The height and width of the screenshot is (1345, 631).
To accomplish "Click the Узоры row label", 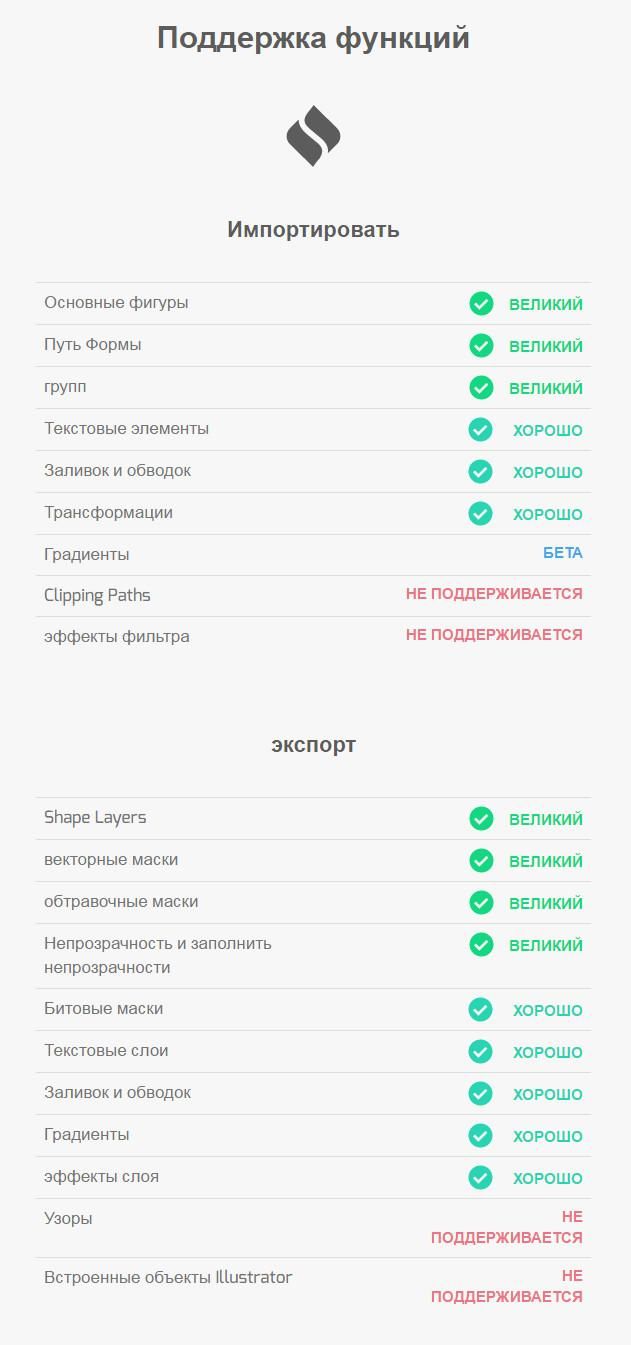I will pos(68,1218).
